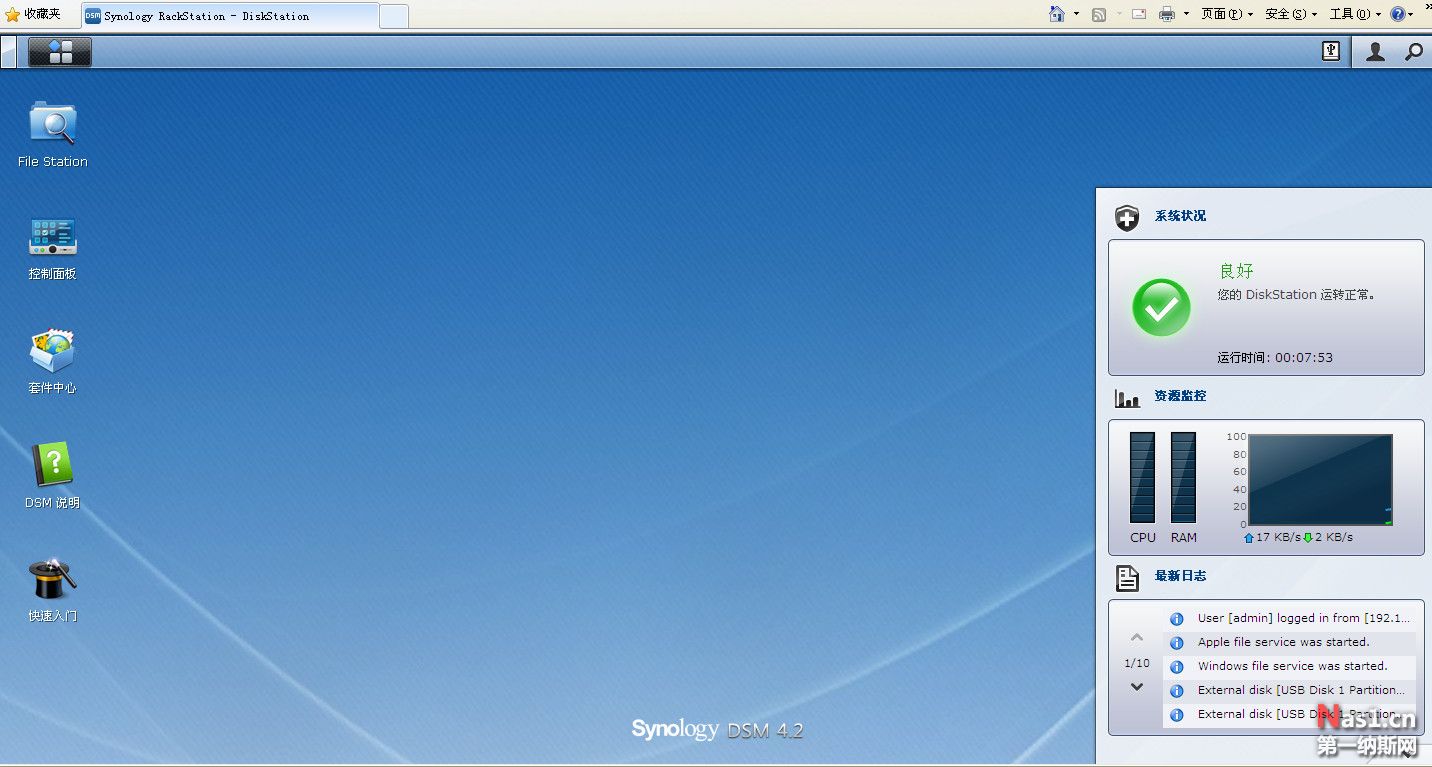Viewport: 1432px width, 767px height.
Task: Expand the home button dropdown arrow
Action: pyautogui.click(x=1076, y=14)
